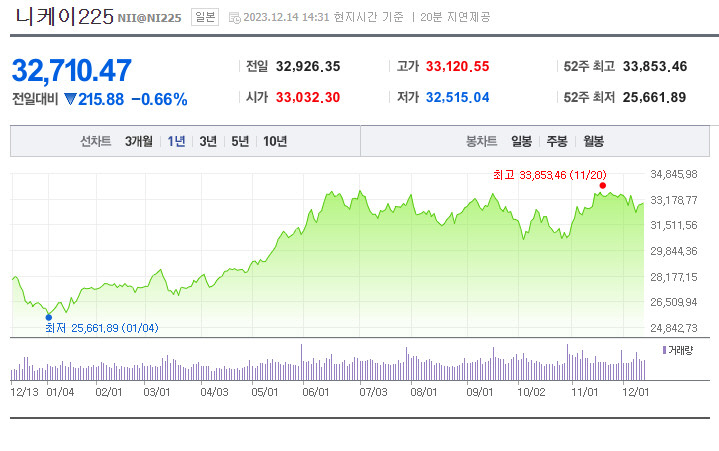Click the 31,511.56 y-axis label
Viewport: 719px width, 451px height.
pos(674,225)
